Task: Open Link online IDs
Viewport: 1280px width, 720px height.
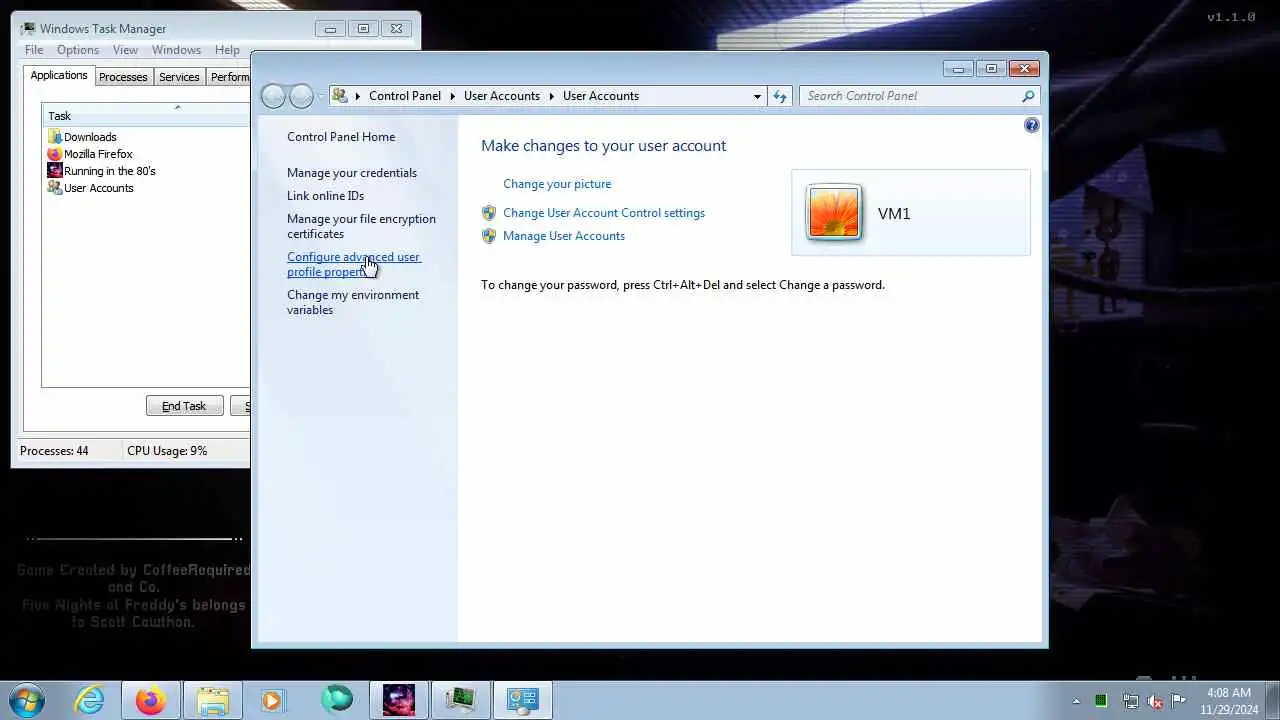Action: [x=325, y=196]
